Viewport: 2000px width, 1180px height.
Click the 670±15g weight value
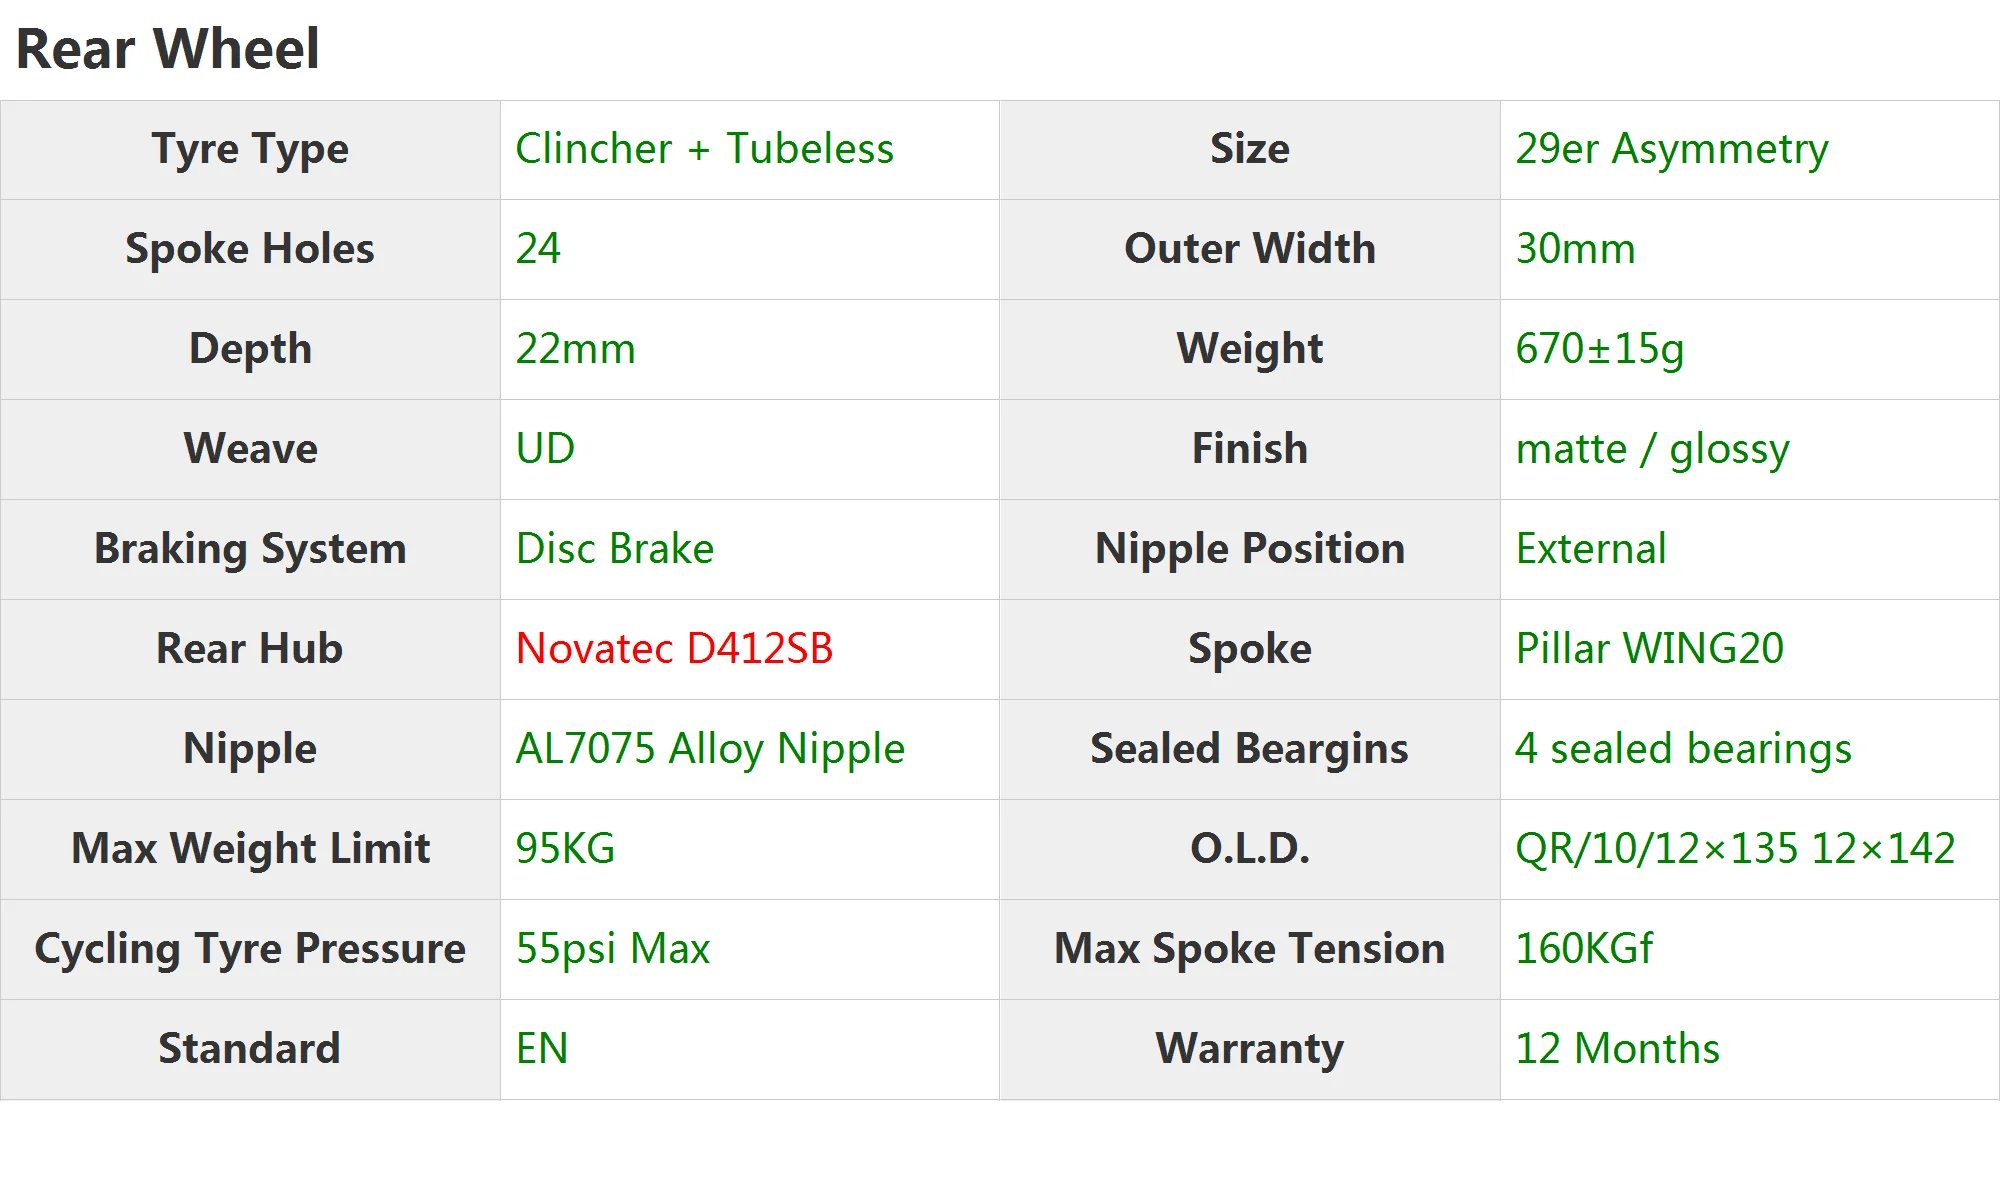coord(1599,349)
